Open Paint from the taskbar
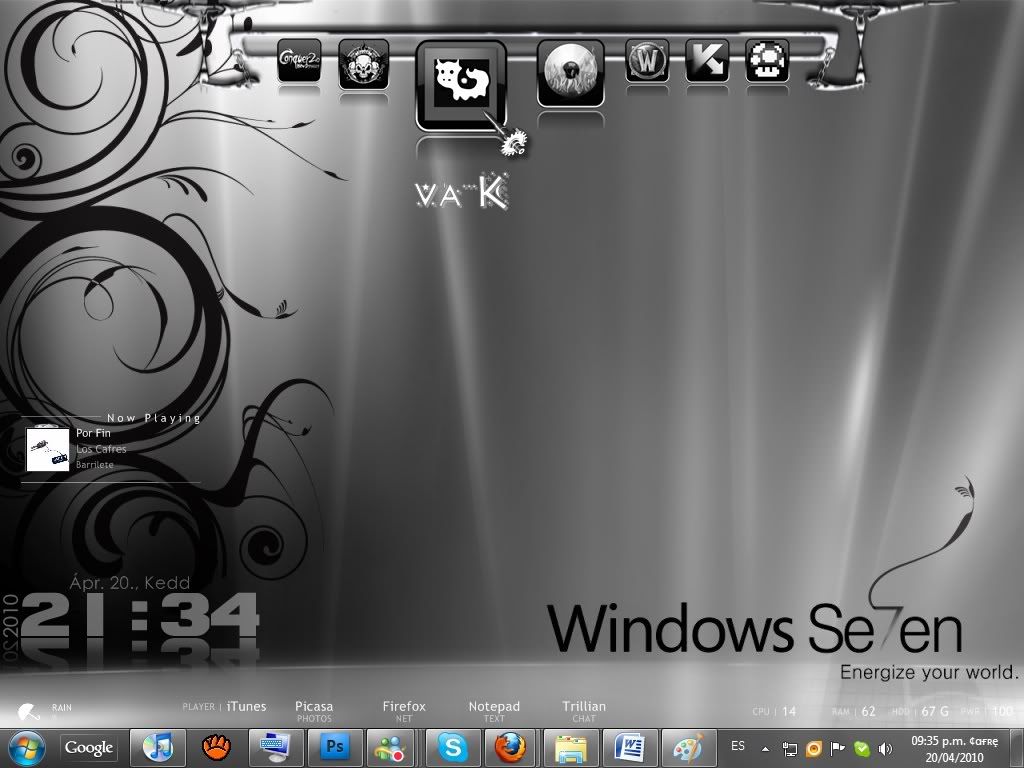 pyautogui.click(x=689, y=748)
